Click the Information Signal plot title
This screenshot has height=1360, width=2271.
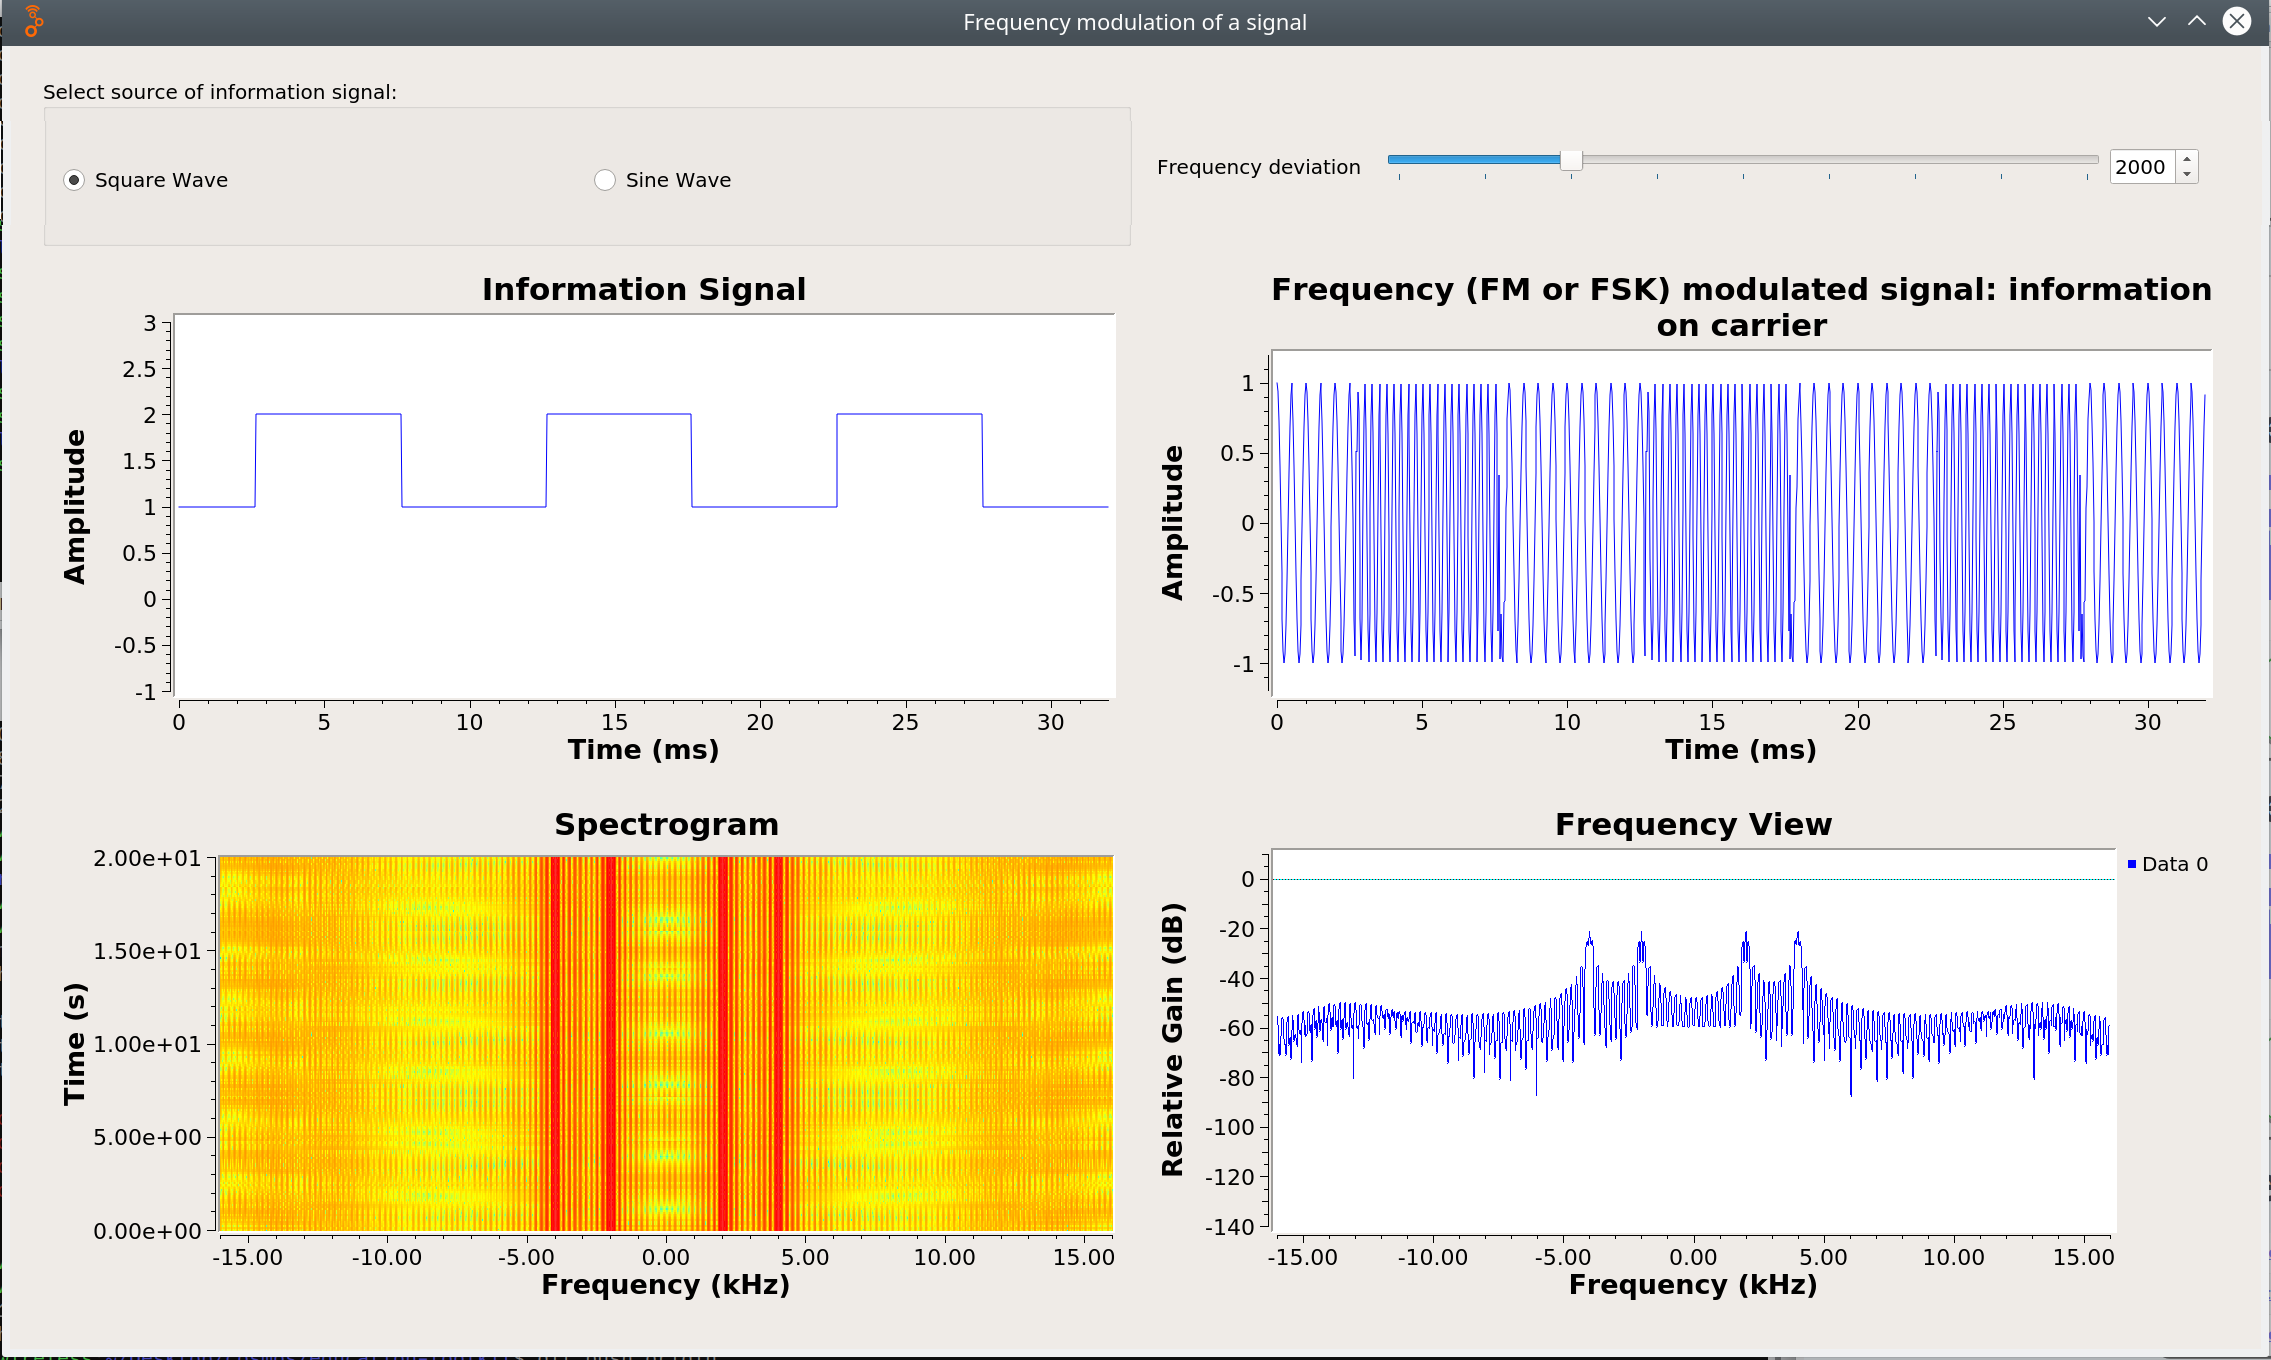pos(644,289)
